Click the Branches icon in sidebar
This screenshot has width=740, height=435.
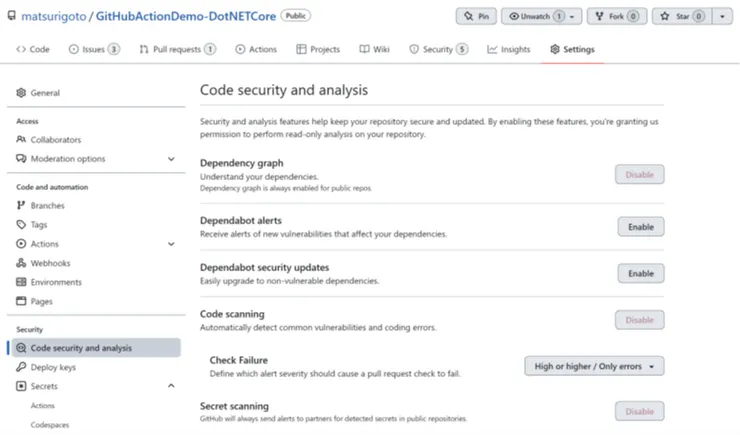pyautogui.click(x=22, y=206)
